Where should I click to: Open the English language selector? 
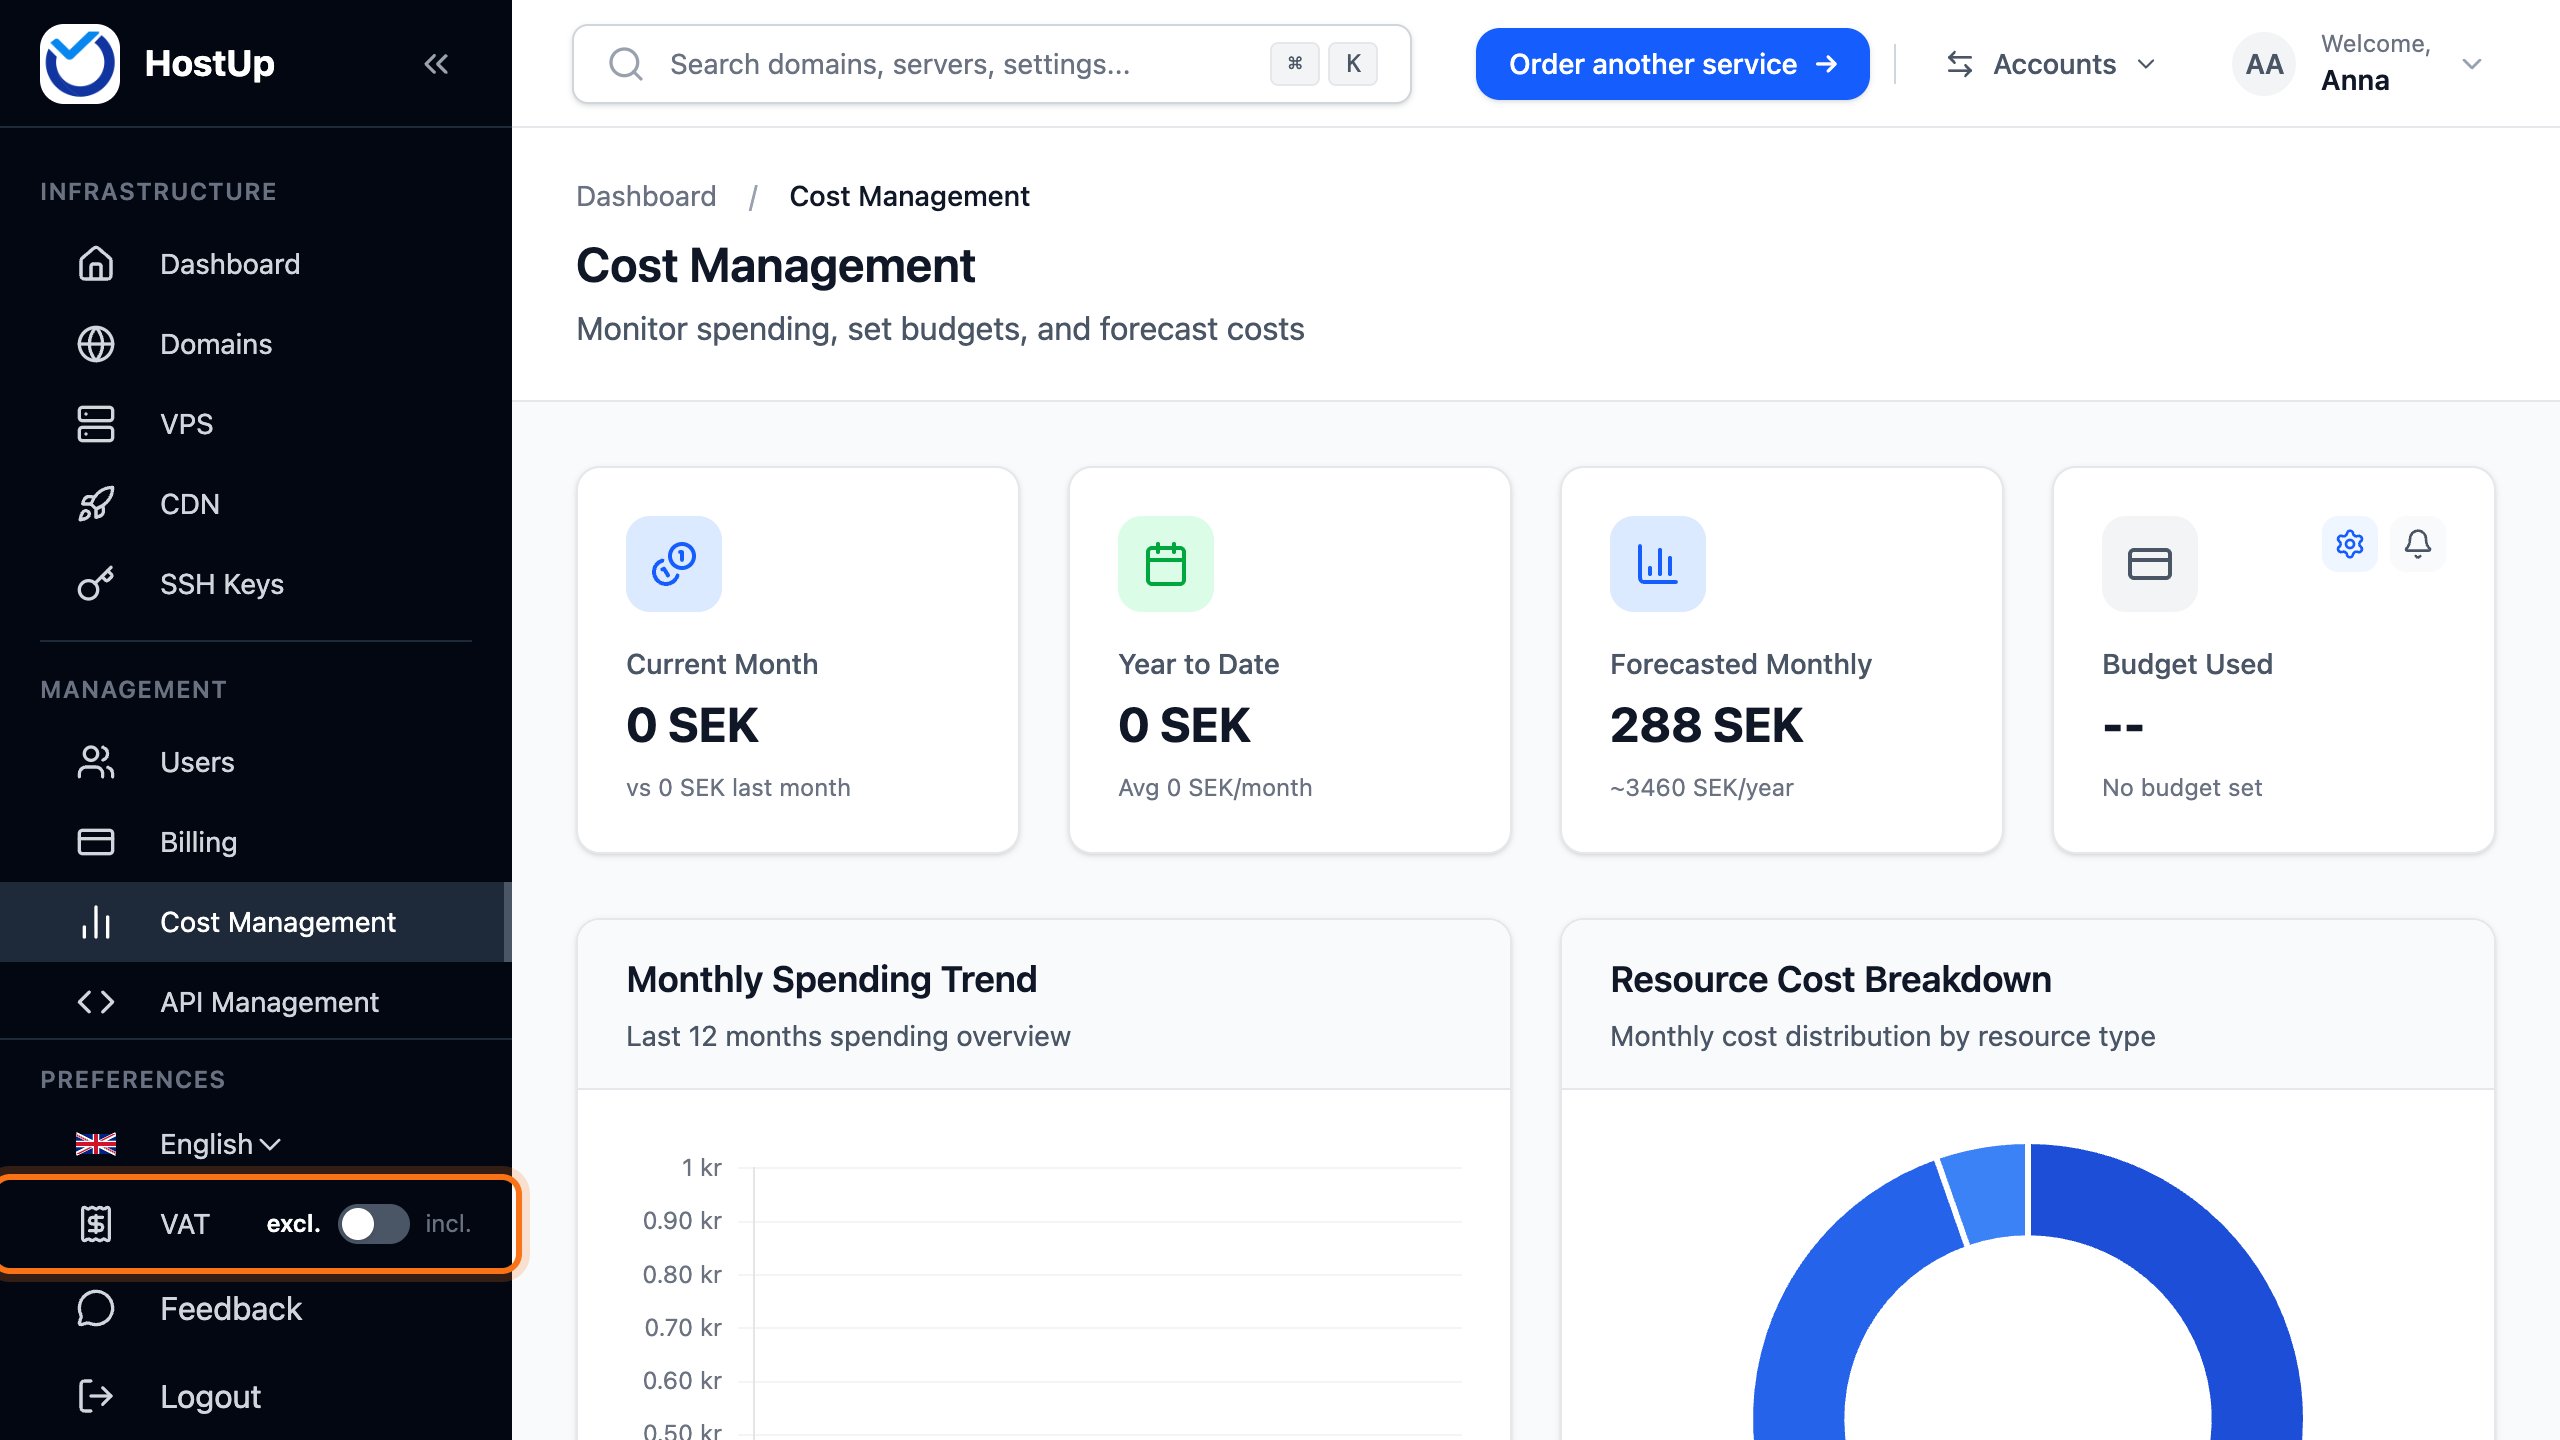[x=220, y=1144]
